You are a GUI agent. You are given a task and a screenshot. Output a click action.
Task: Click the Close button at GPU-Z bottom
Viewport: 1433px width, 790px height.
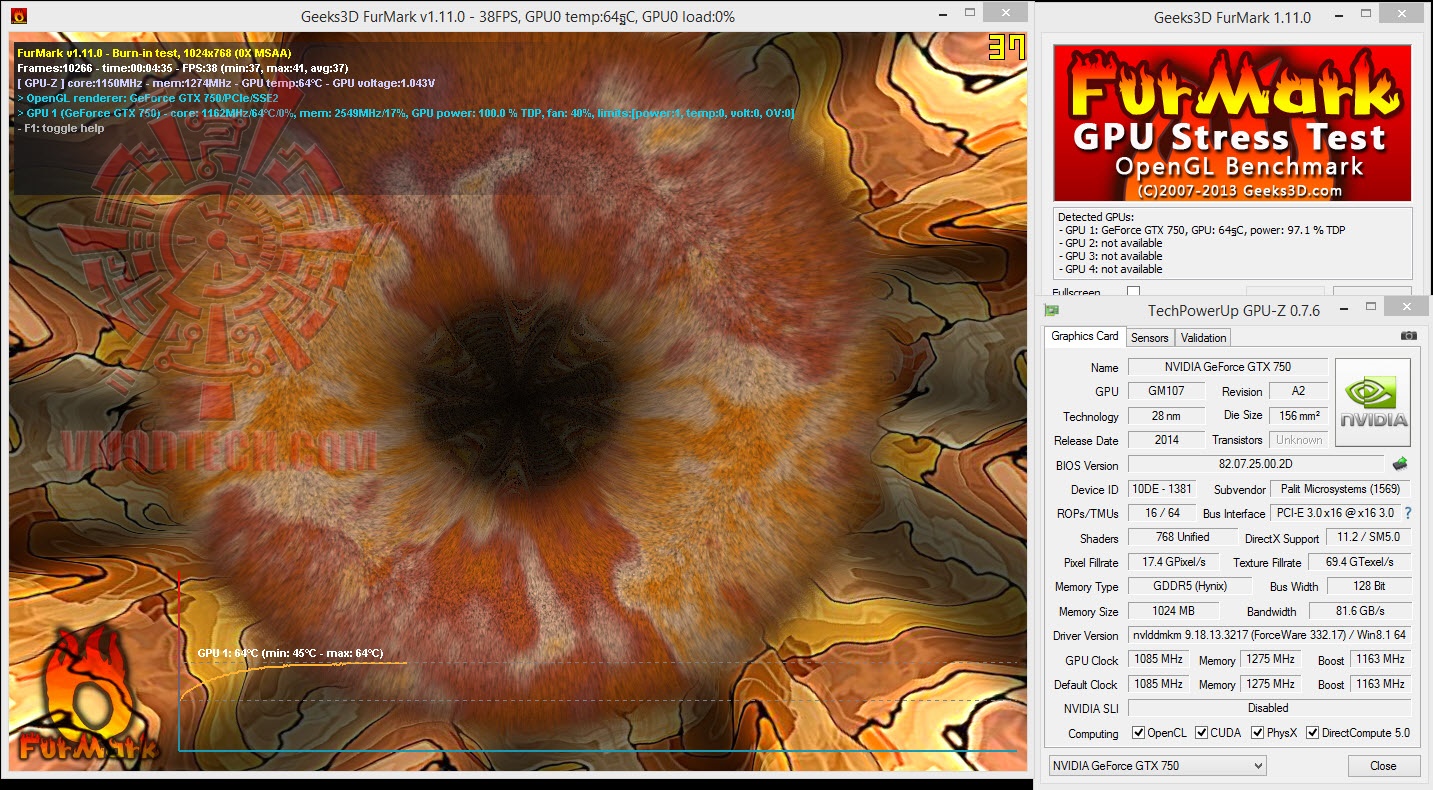pos(1384,766)
